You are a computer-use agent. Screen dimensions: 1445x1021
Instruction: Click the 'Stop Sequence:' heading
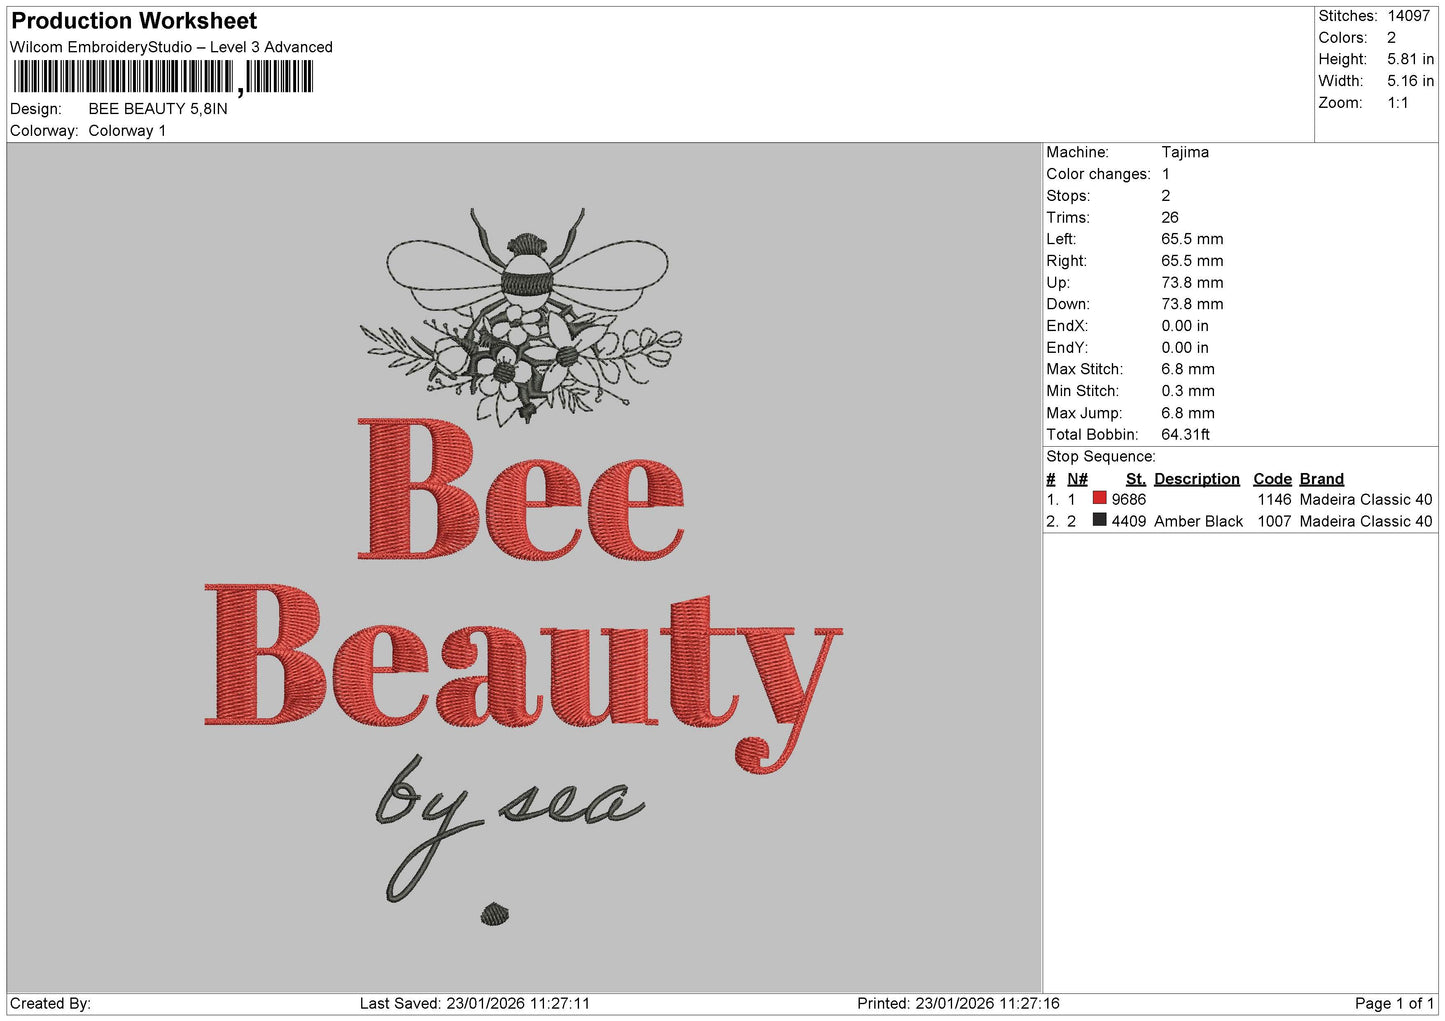pos(1100,457)
